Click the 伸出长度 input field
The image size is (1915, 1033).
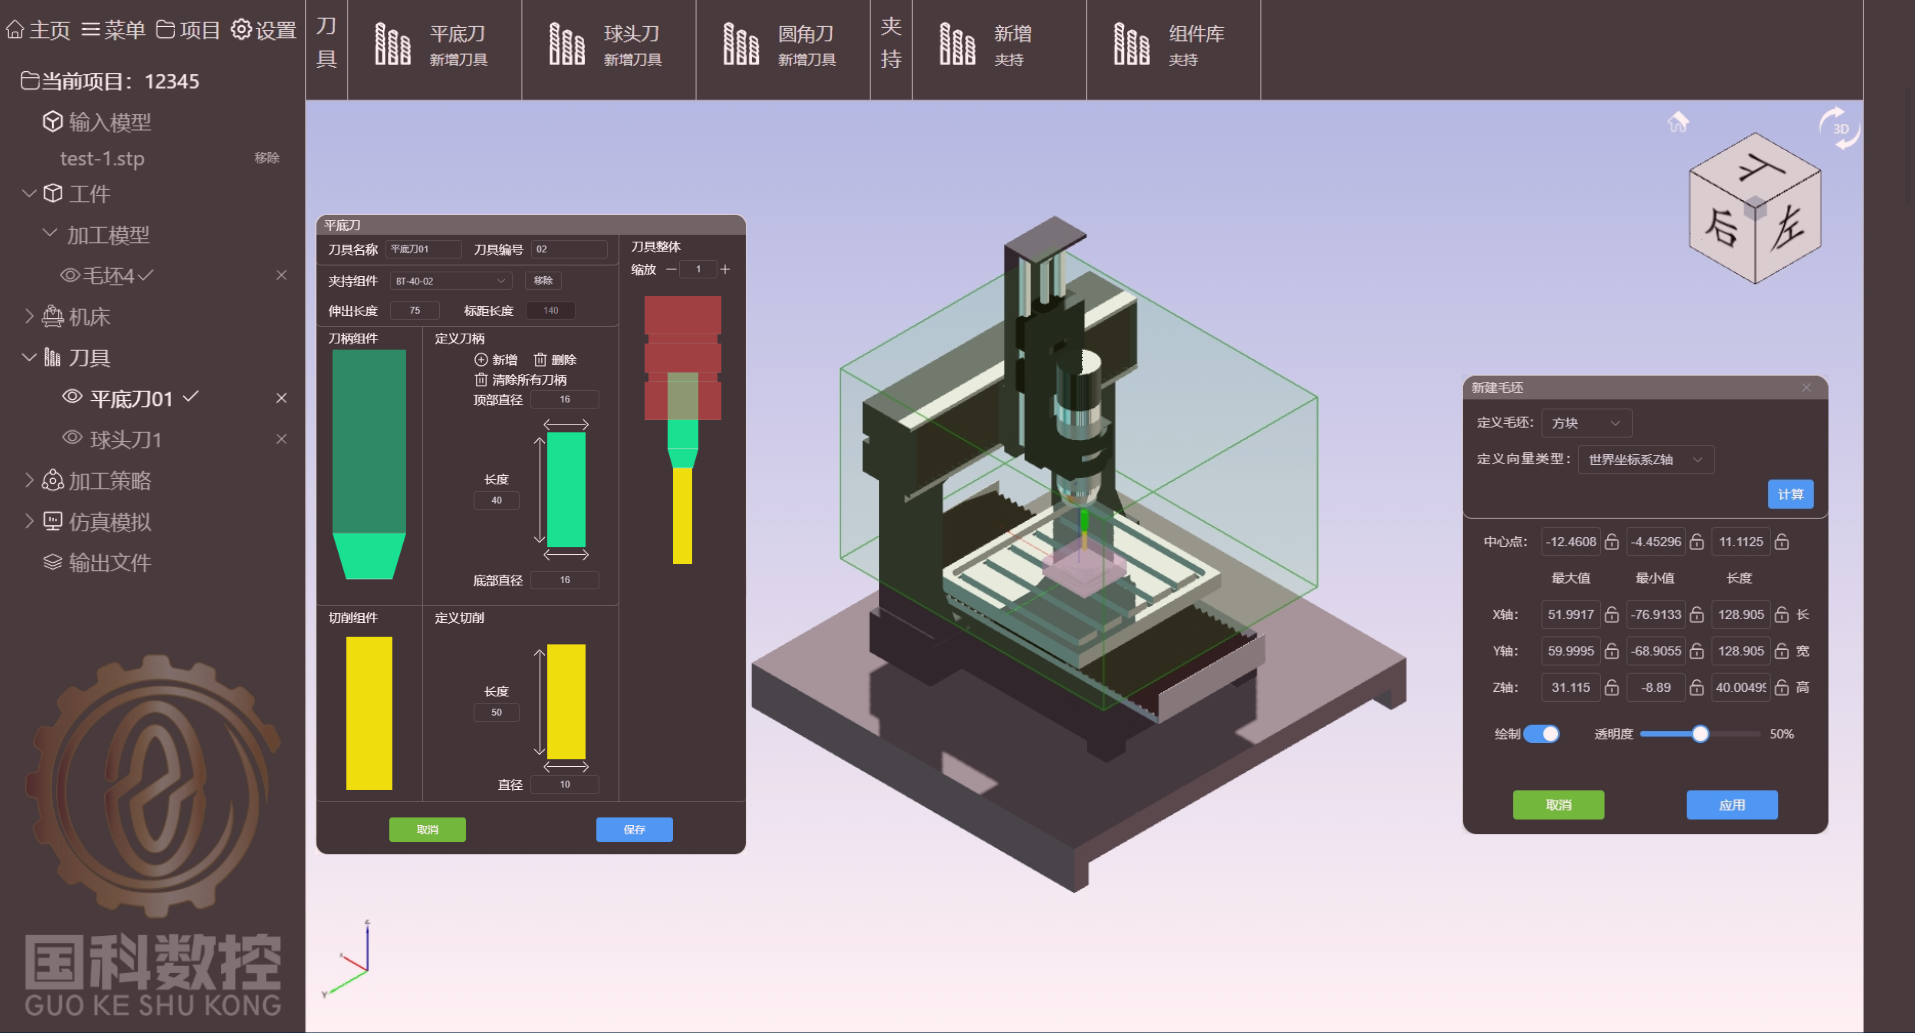415,311
